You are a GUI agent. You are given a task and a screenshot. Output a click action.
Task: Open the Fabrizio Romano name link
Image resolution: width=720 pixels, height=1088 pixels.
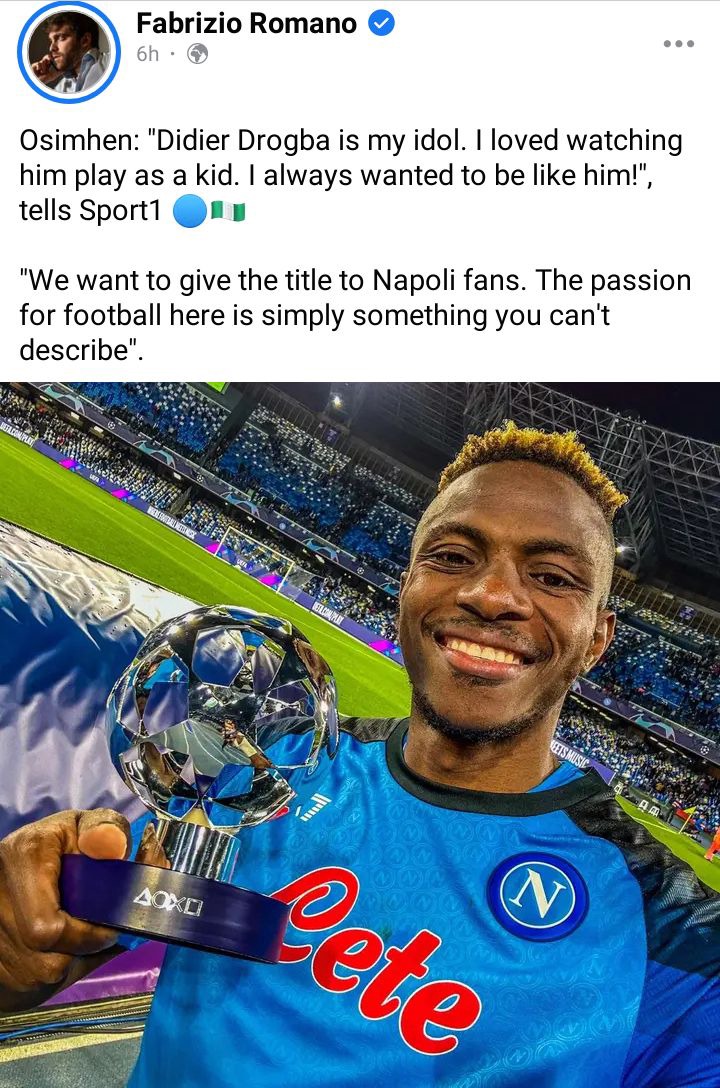246,24
